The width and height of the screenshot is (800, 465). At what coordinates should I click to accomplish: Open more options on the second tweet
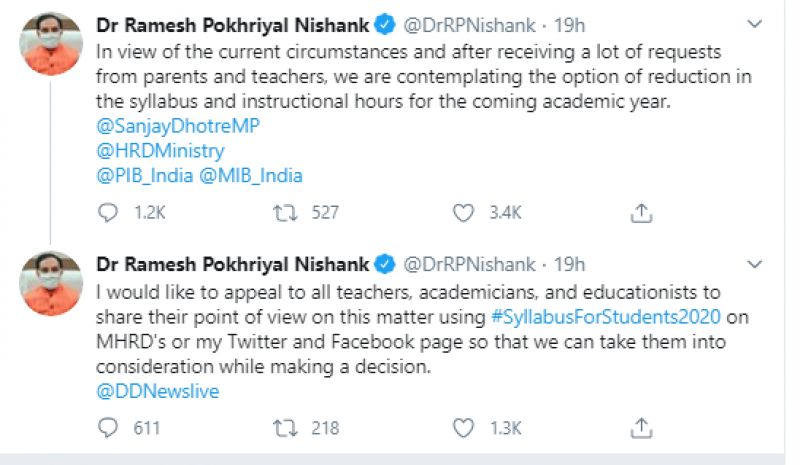pos(753,264)
